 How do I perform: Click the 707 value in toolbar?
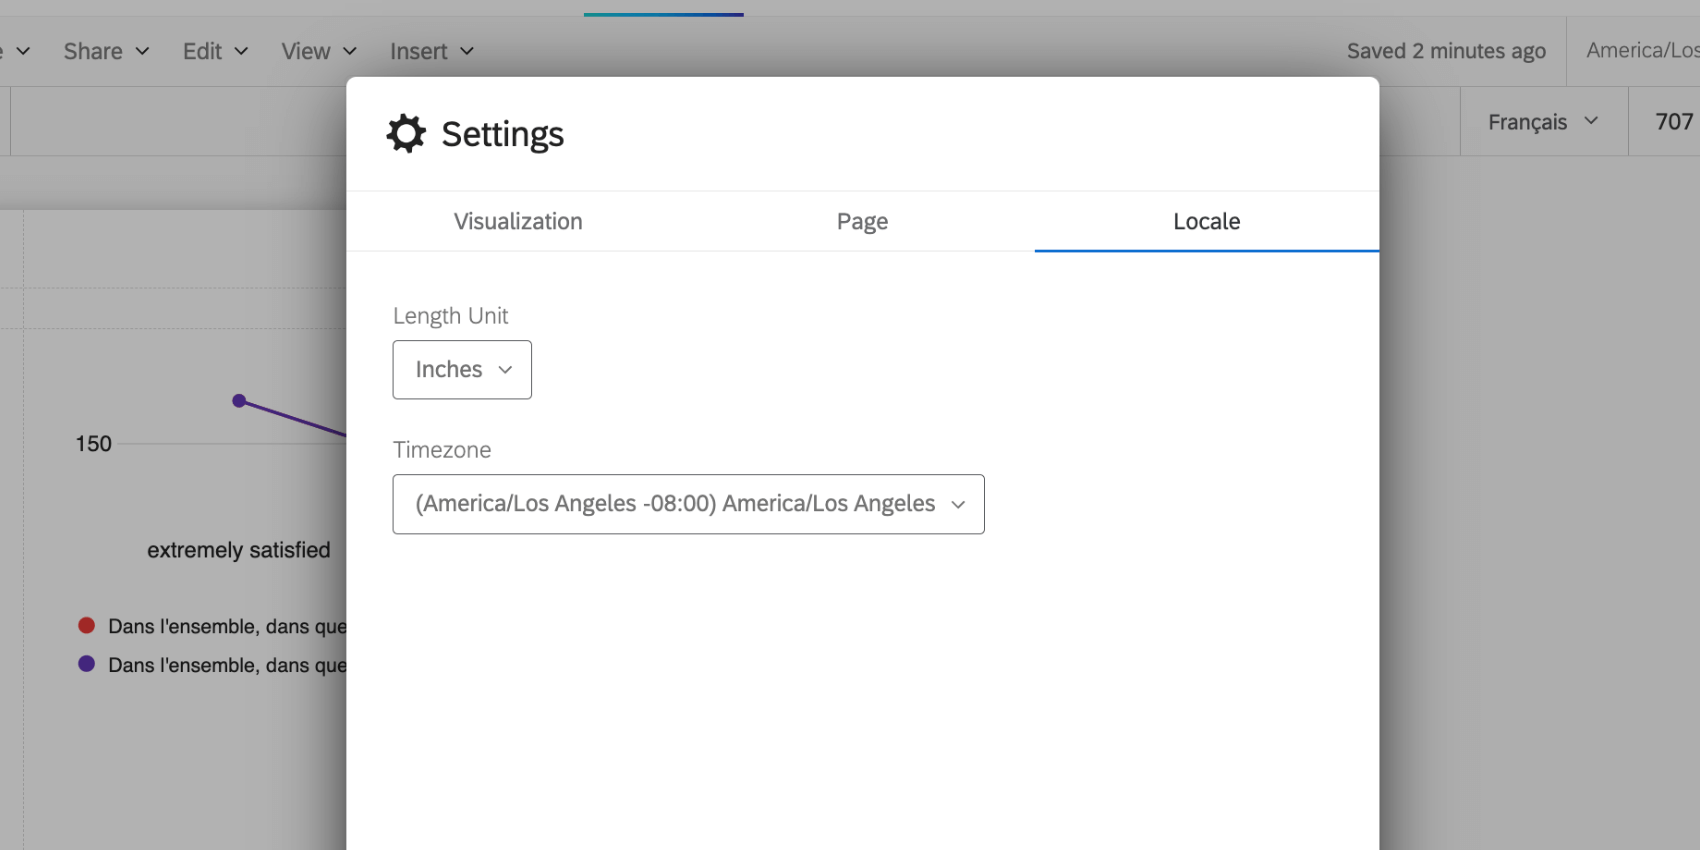click(x=1673, y=122)
